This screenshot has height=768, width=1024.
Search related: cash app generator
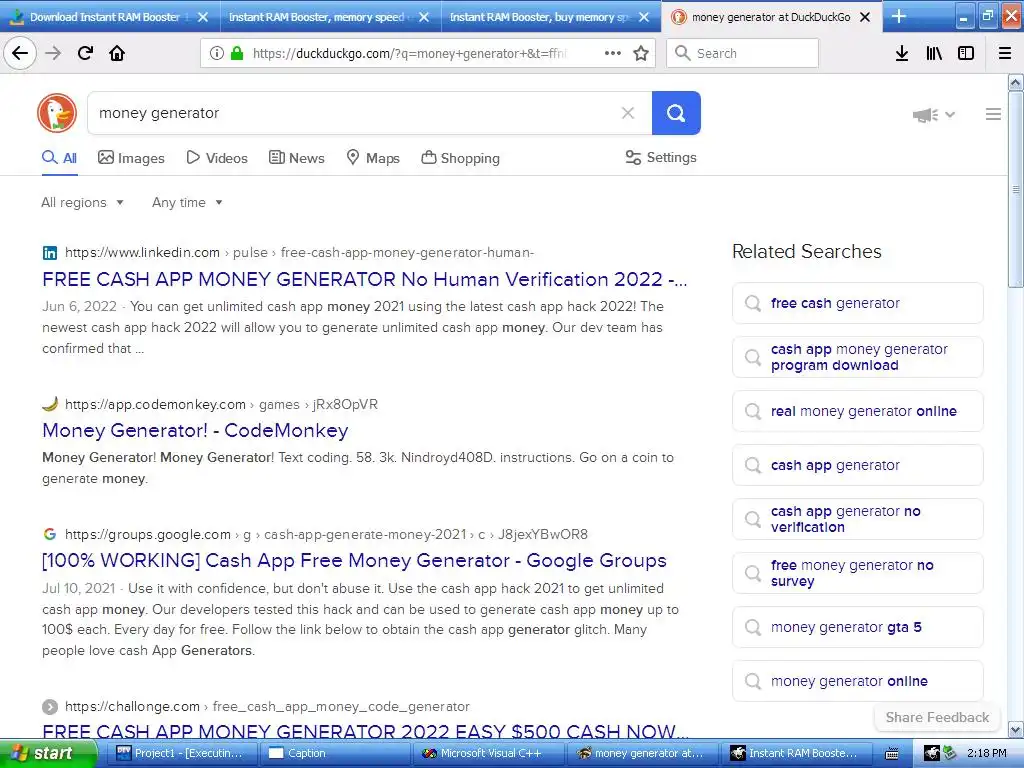tap(857, 465)
